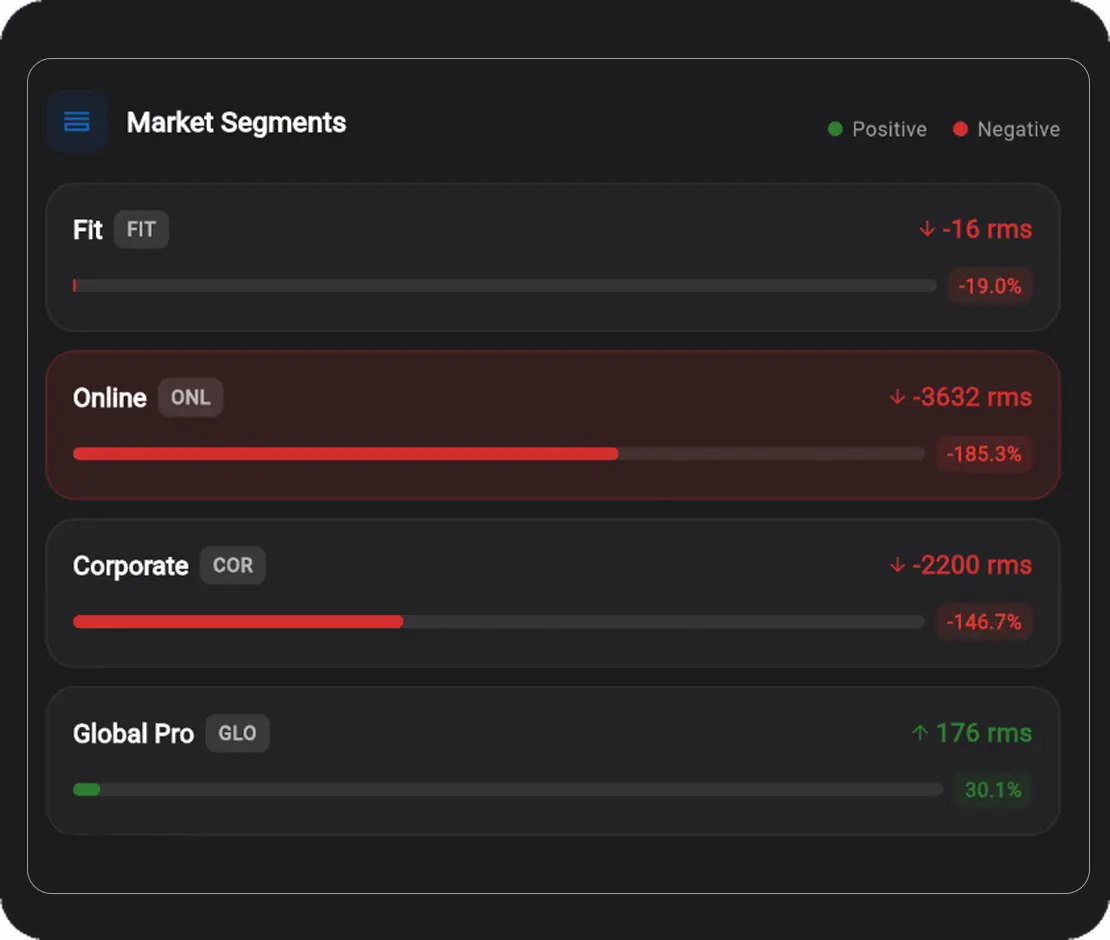1110x940 pixels.
Task: Open the Fit segment card
Action: click(x=553, y=257)
